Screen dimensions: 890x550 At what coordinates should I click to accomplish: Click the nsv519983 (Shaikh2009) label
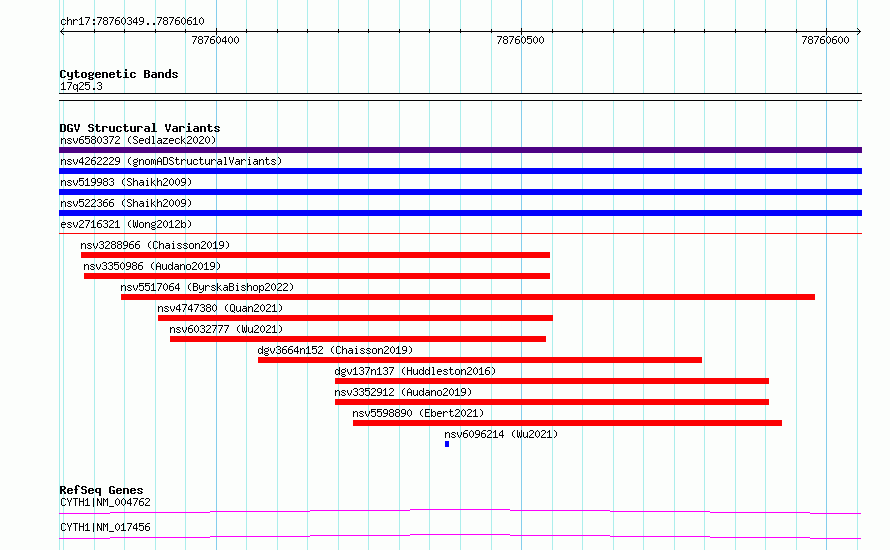coord(126,182)
